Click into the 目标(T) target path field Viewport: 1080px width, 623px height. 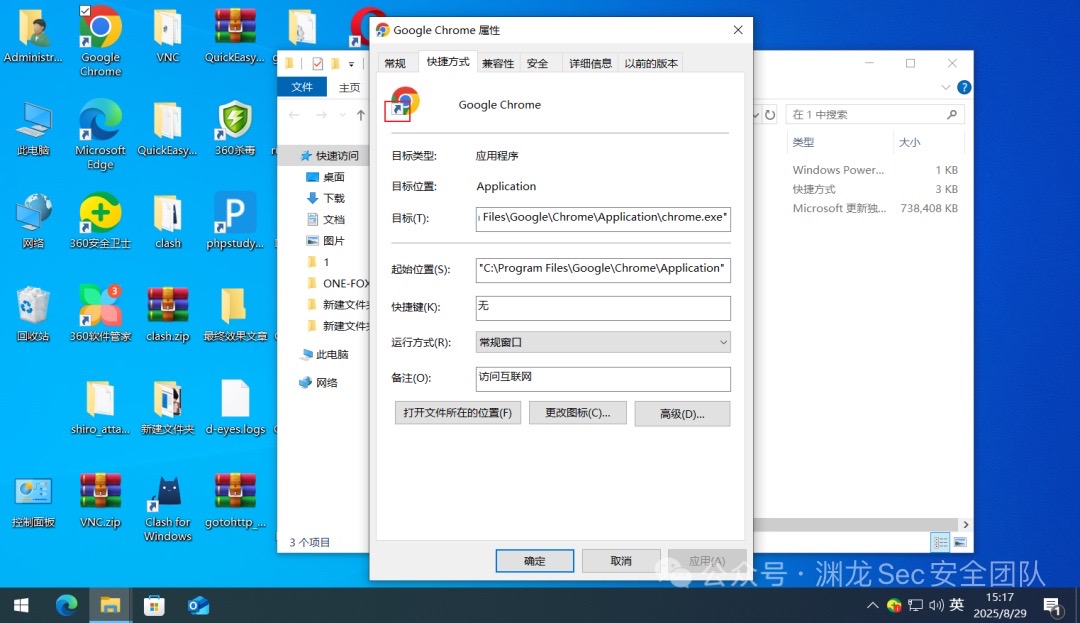[603, 218]
